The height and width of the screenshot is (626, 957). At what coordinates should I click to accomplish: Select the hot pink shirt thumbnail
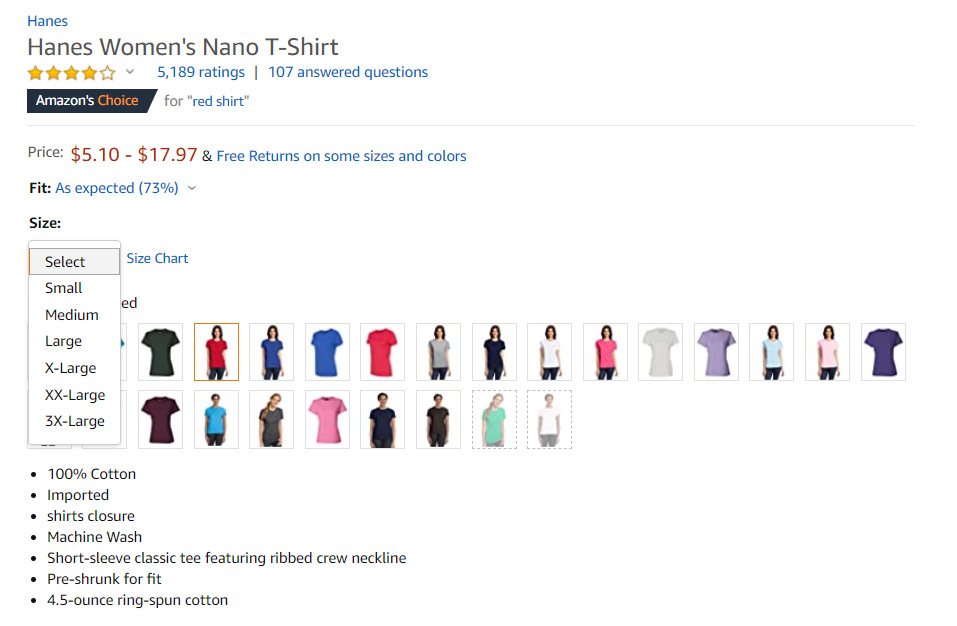[605, 352]
